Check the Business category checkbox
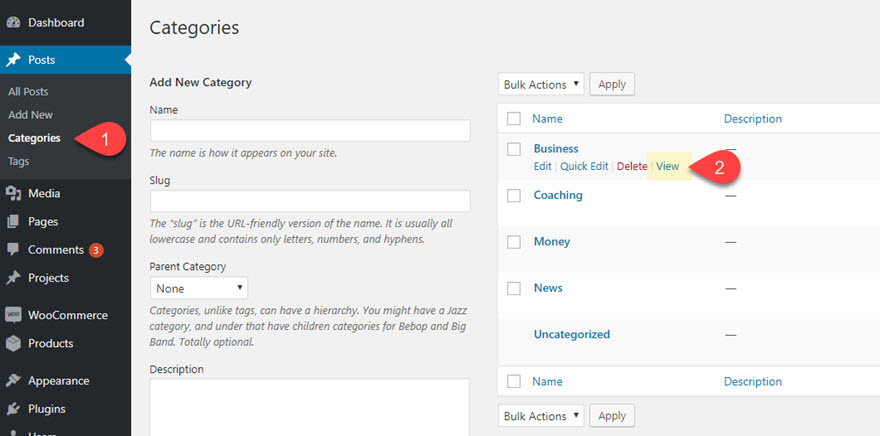Screen dimensions: 880x436 (x=514, y=149)
